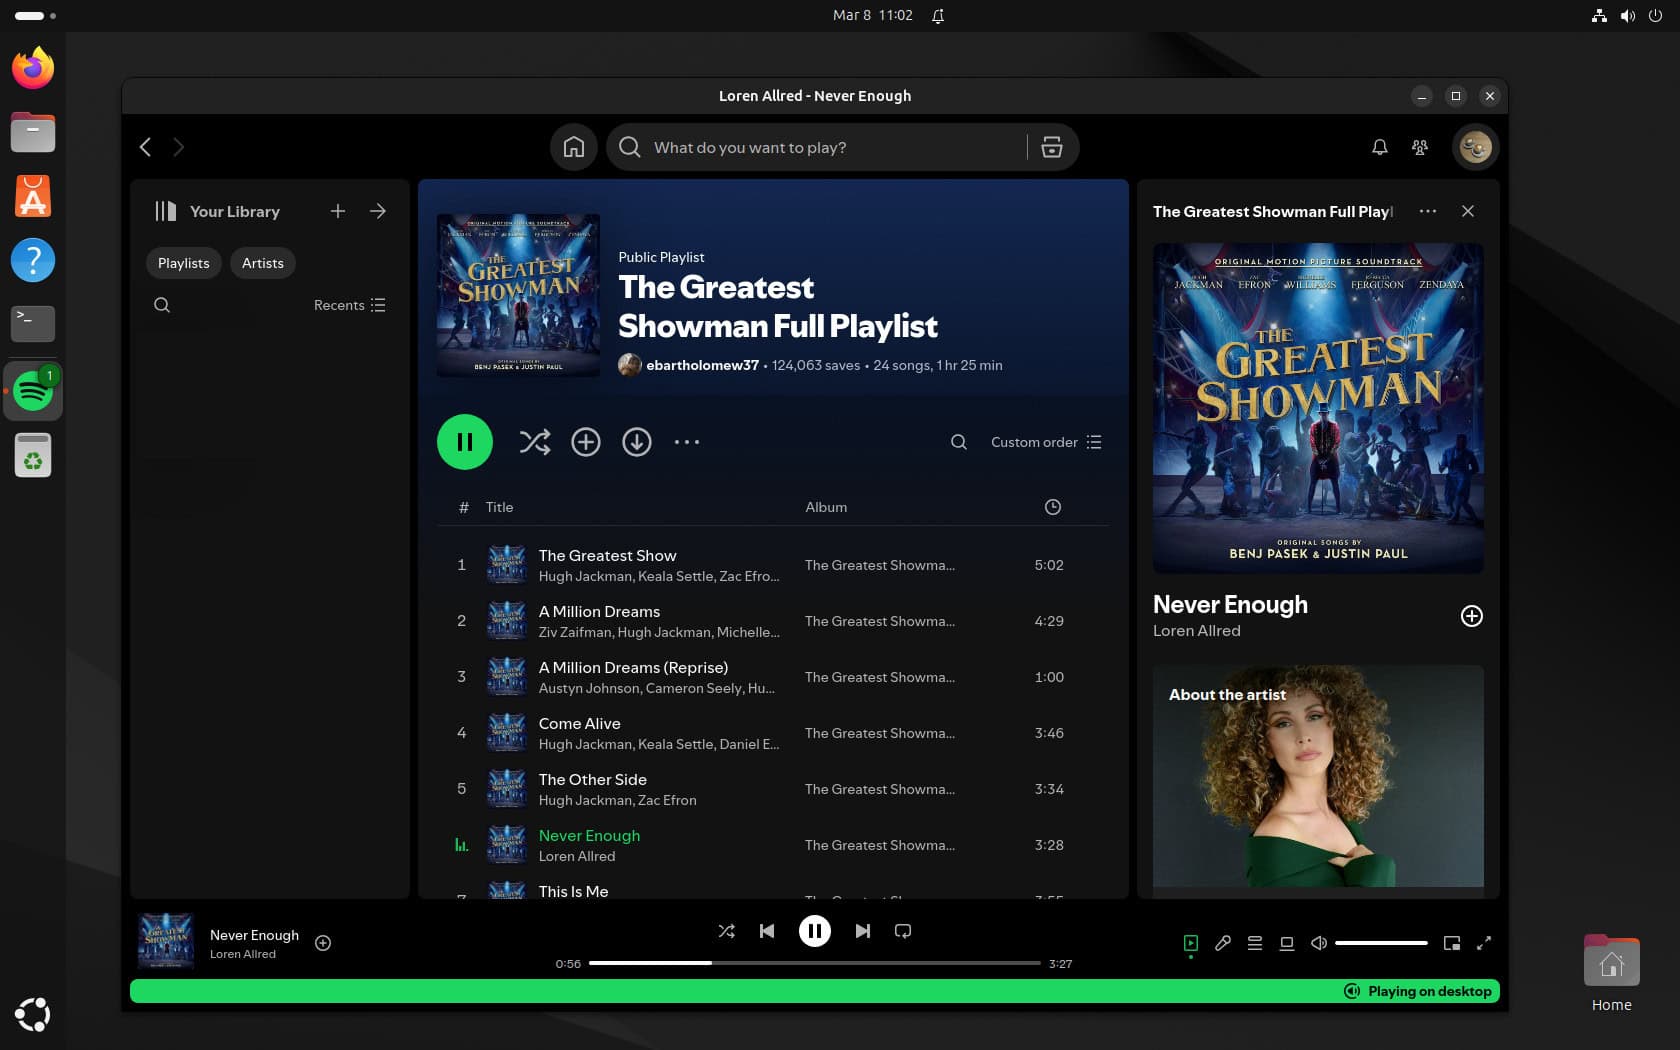The width and height of the screenshot is (1680, 1050).
Task: Download the playlist
Action: tap(637, 442)
